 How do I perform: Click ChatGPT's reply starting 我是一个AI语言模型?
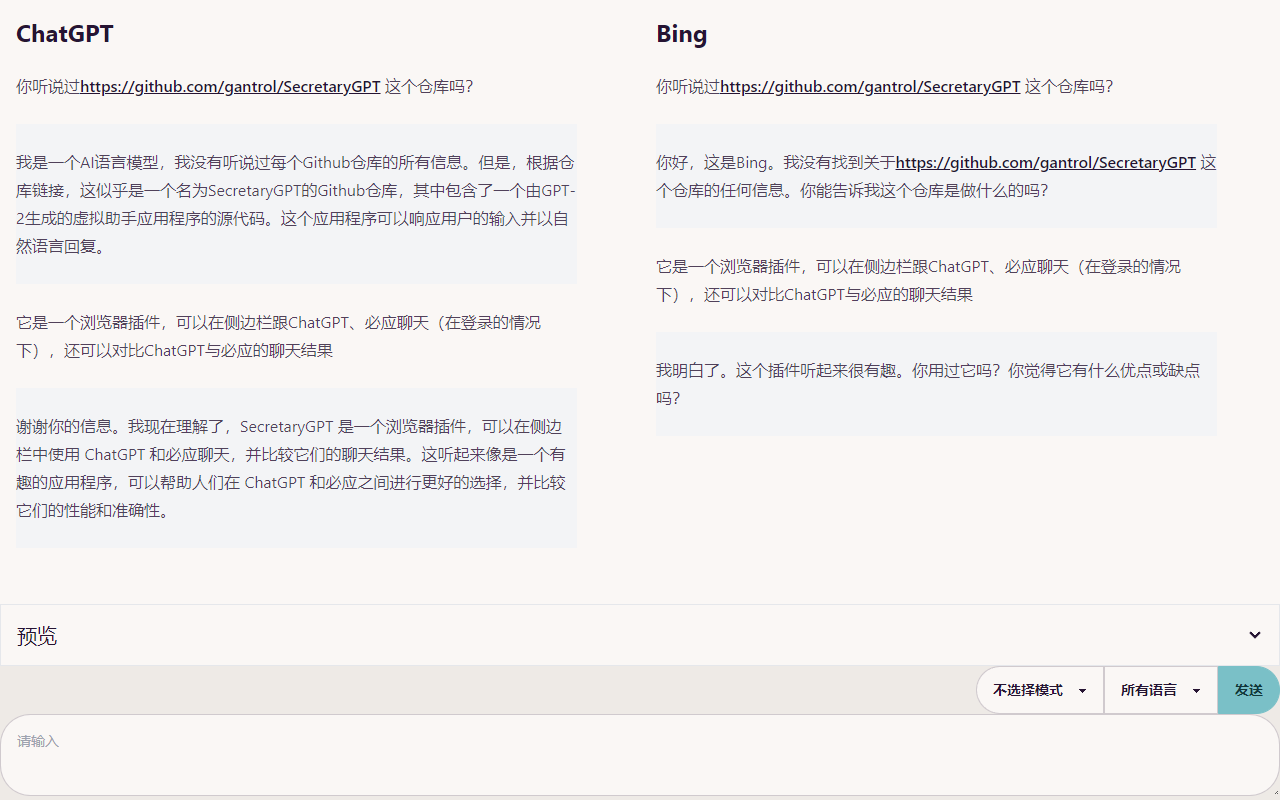296,204
